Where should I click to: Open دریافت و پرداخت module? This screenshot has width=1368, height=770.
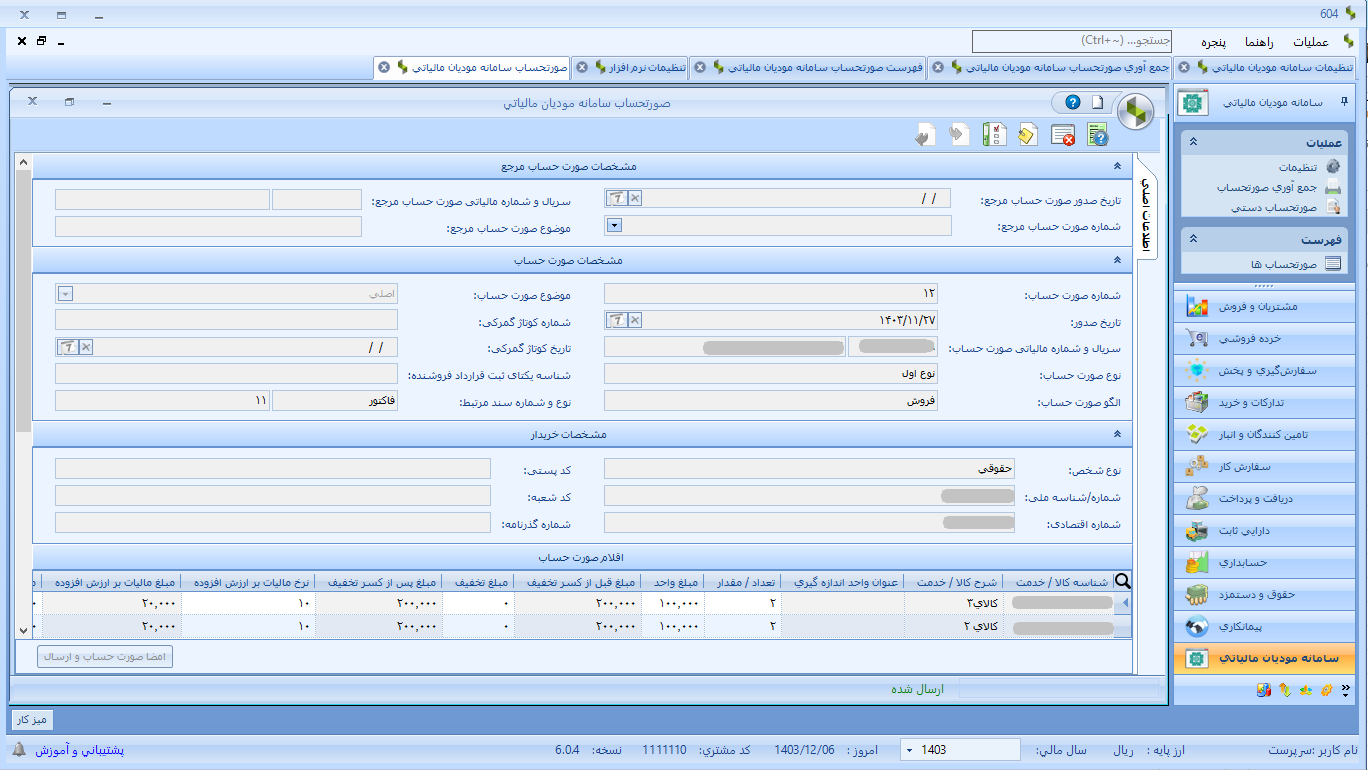coord(1264,498)
